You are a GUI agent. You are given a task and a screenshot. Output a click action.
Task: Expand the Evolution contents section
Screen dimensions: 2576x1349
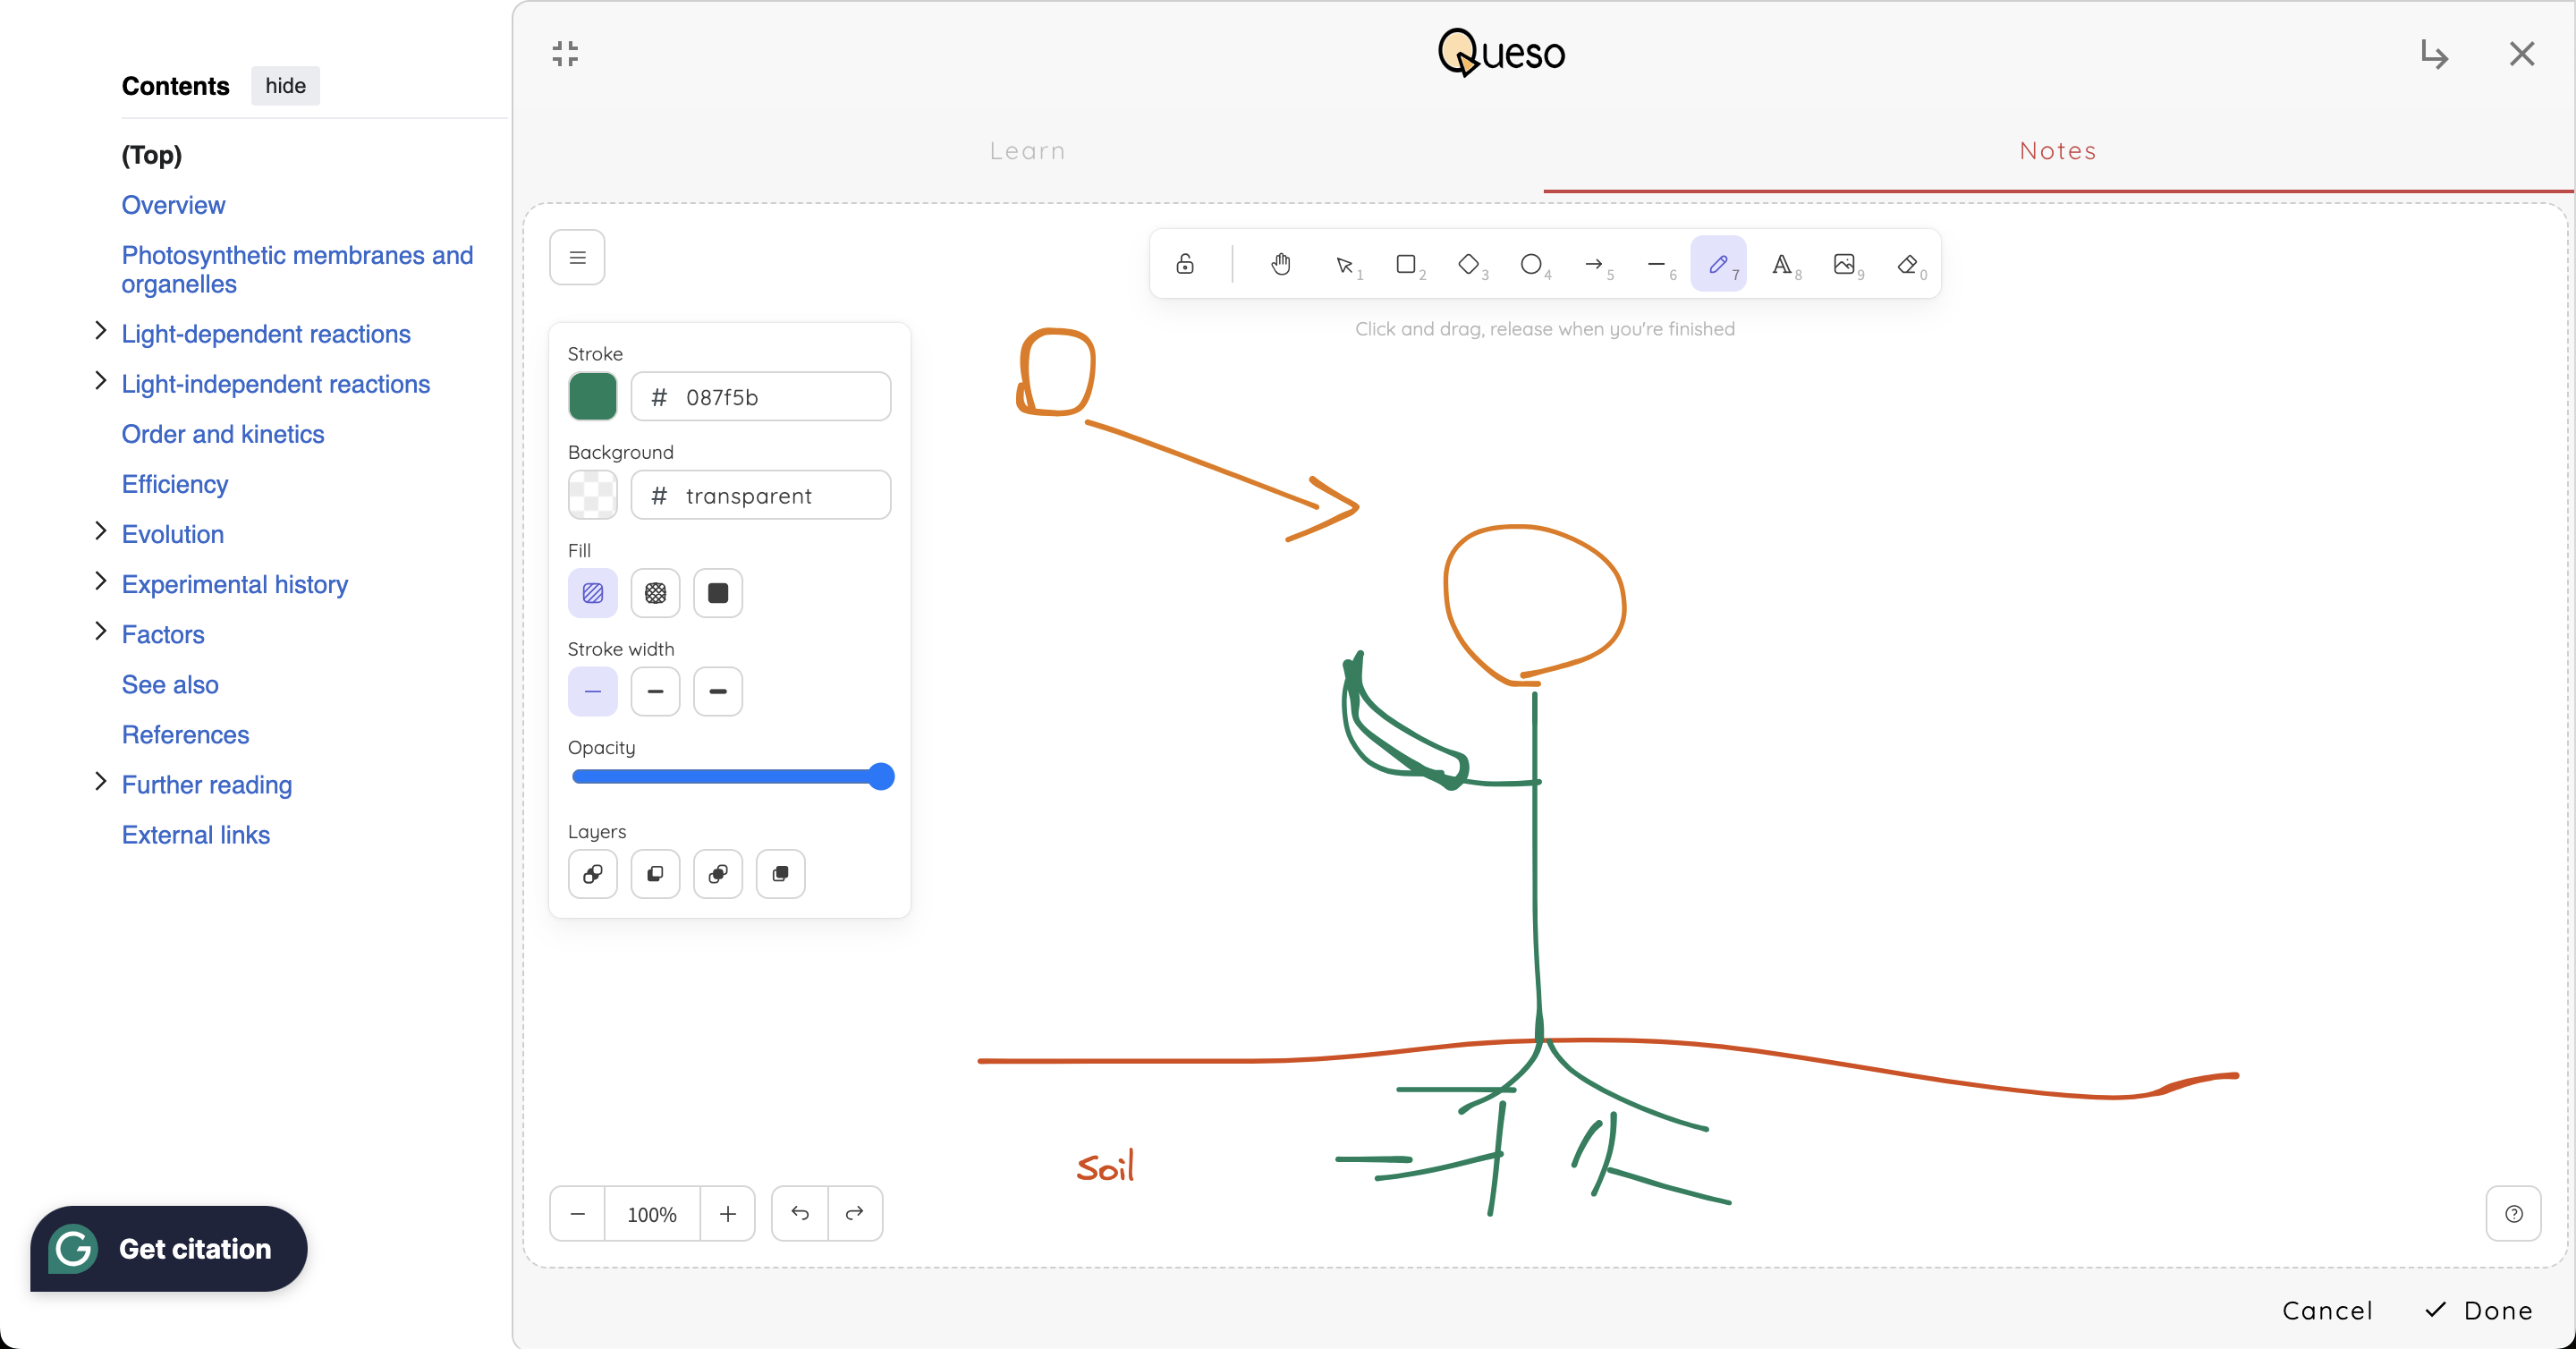(100, 531)
